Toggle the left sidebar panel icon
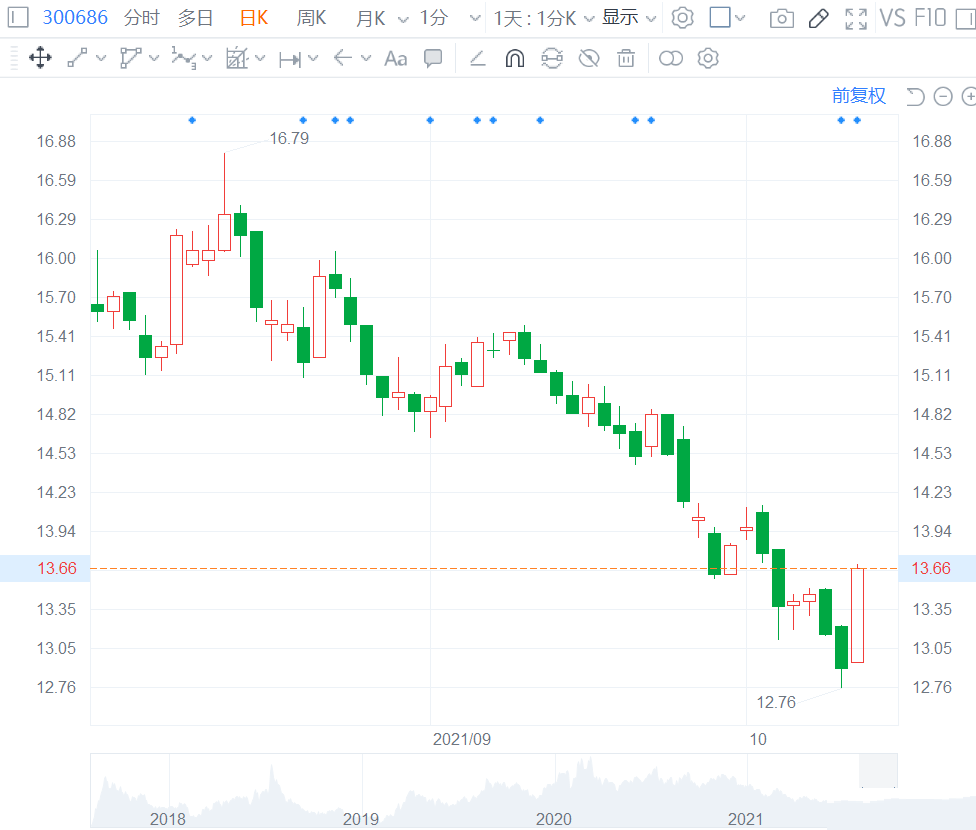Screen dimensions: 976x830 18,17
